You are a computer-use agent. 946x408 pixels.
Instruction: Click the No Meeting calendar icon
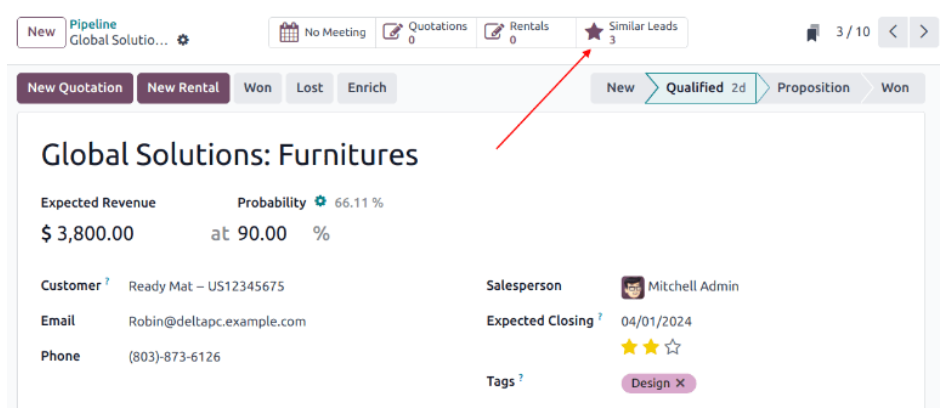[x=288, y=32]
